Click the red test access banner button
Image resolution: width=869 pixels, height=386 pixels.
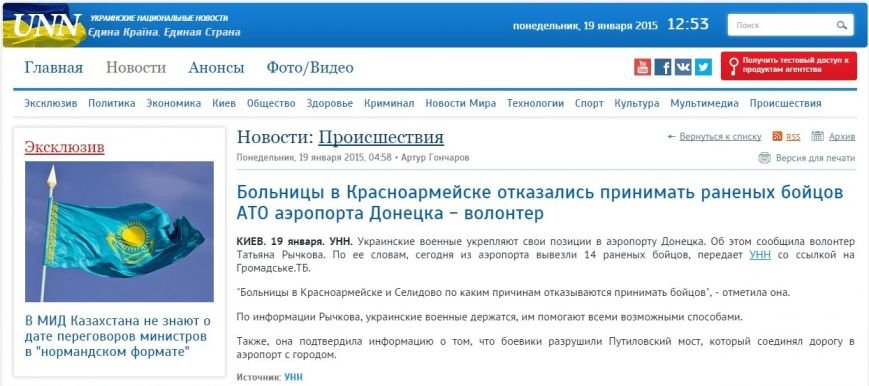point(789,66)
